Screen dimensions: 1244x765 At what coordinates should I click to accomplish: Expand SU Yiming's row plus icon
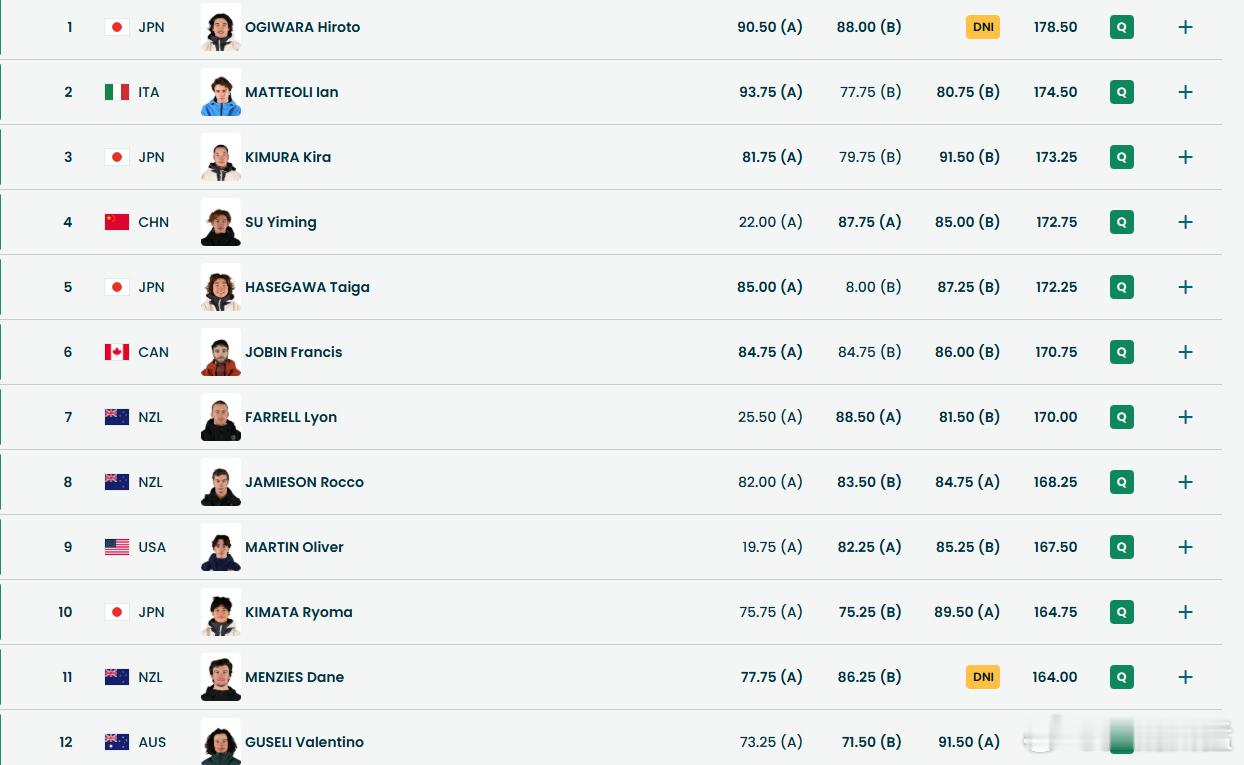(x=1185, y=222)
